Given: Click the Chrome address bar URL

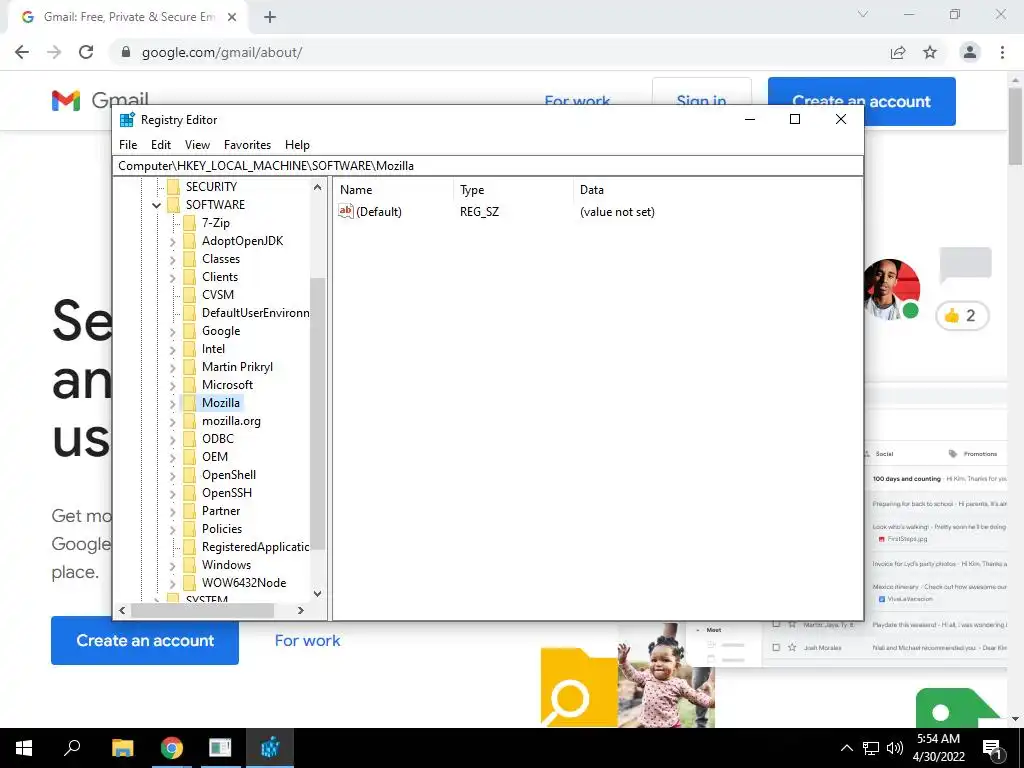Looking at the screenshot, I should point(222,52).
